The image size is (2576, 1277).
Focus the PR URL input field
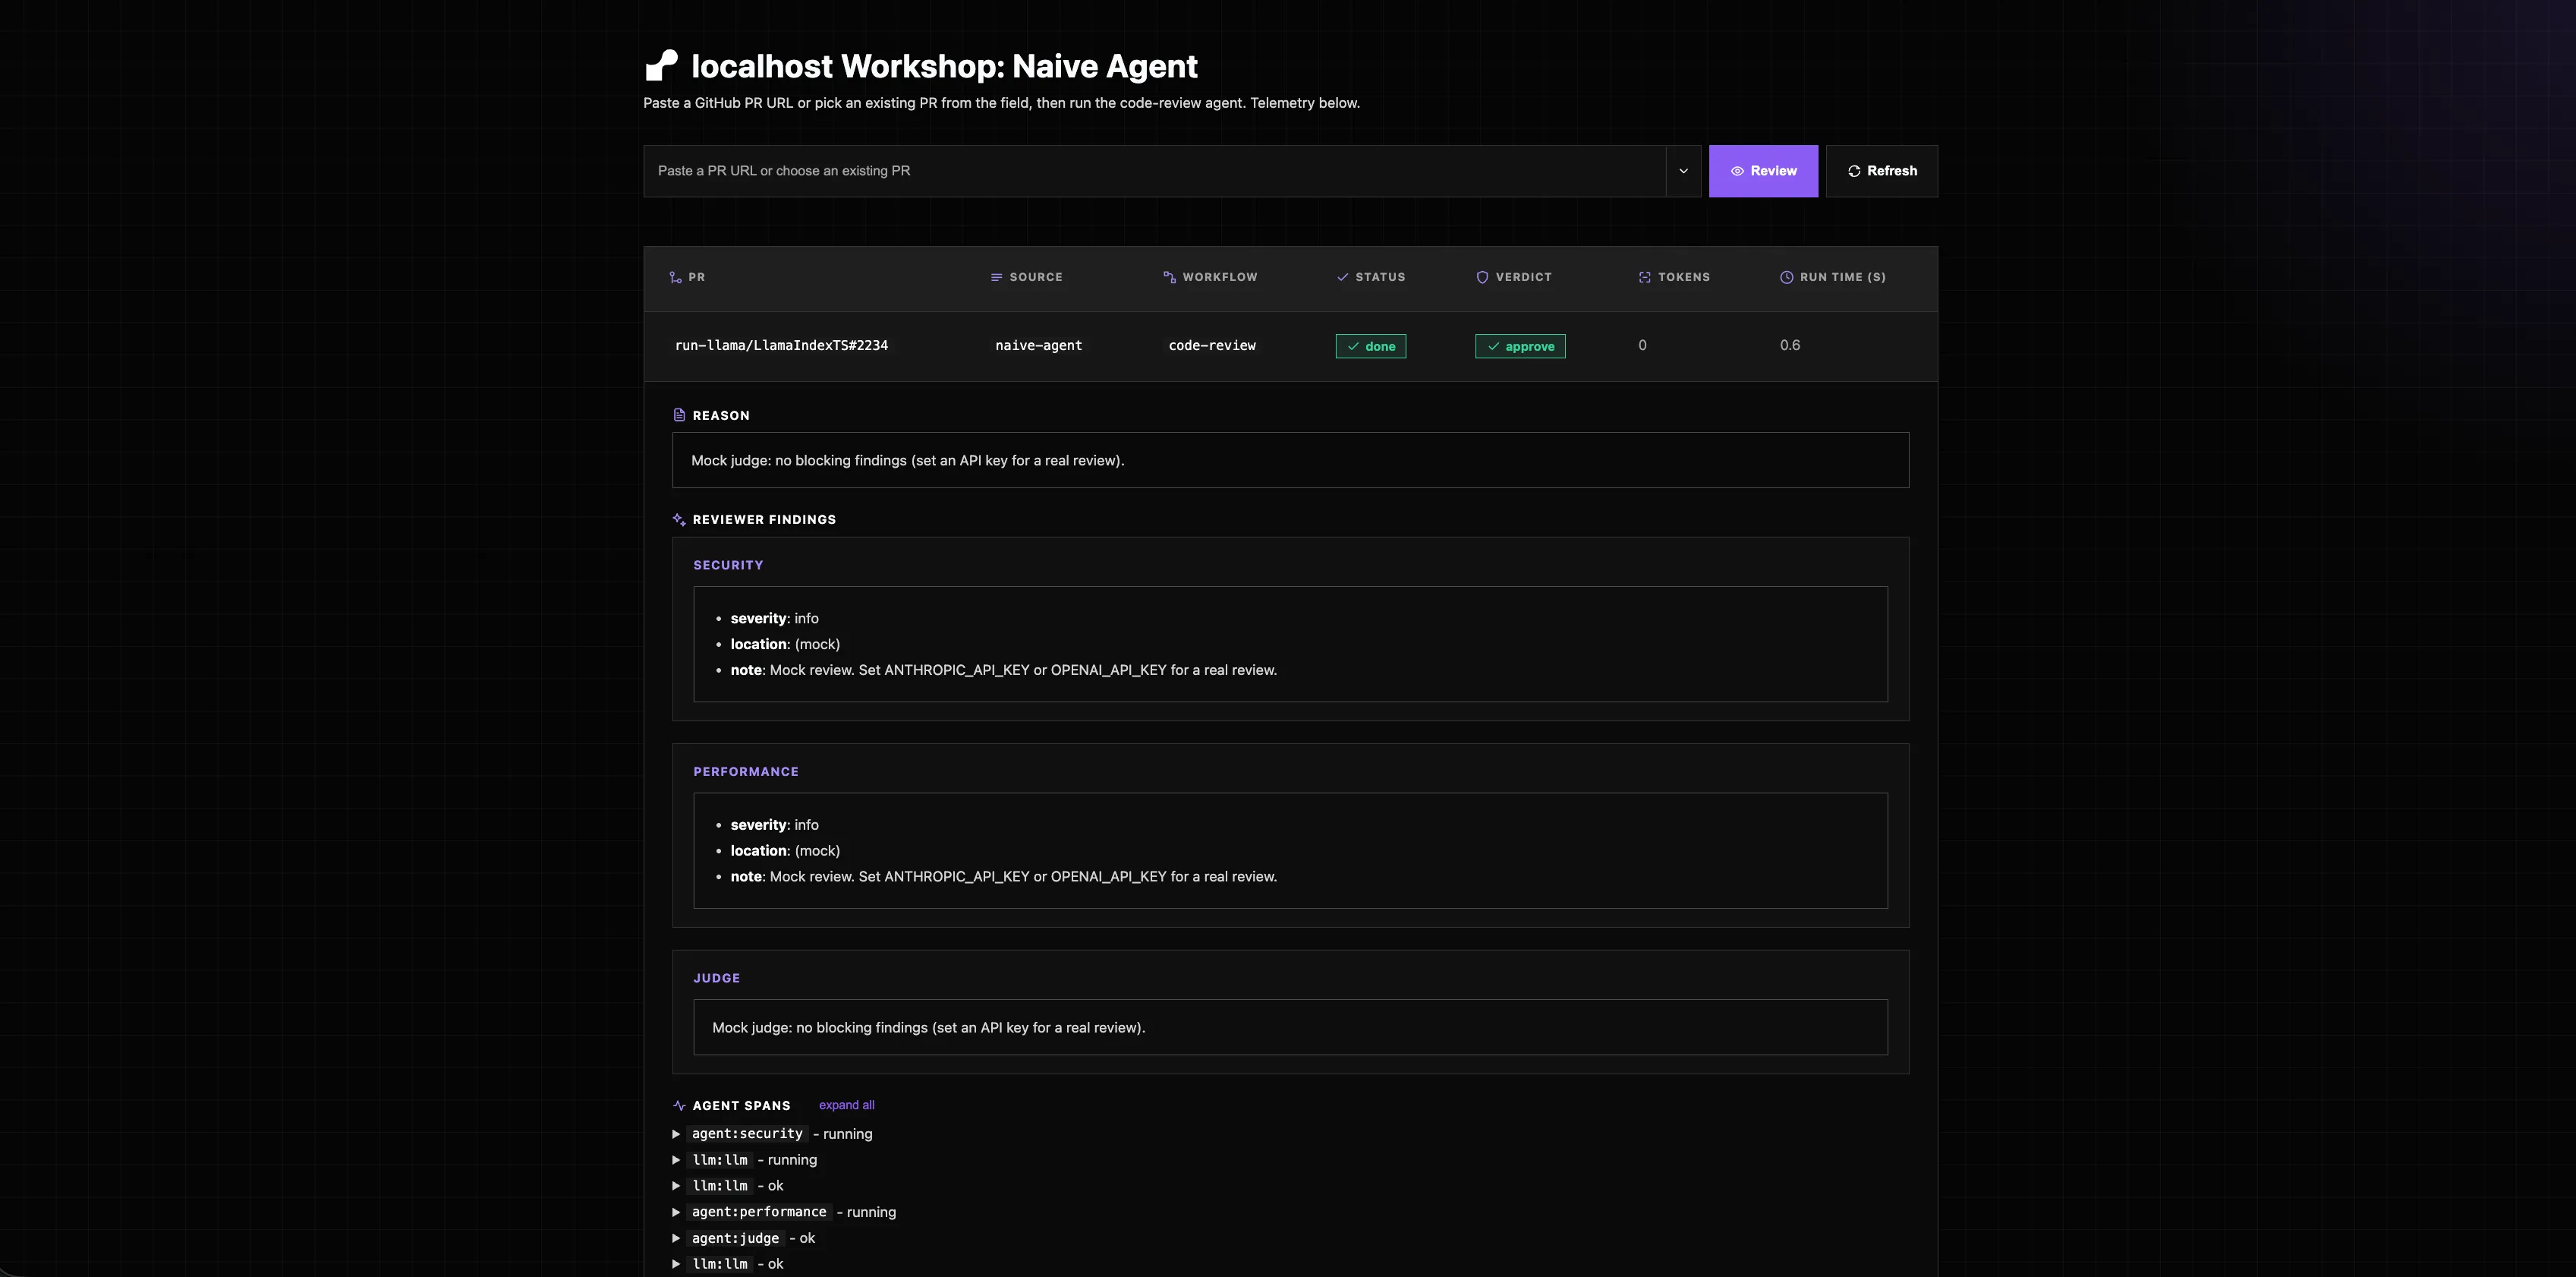1154,171
